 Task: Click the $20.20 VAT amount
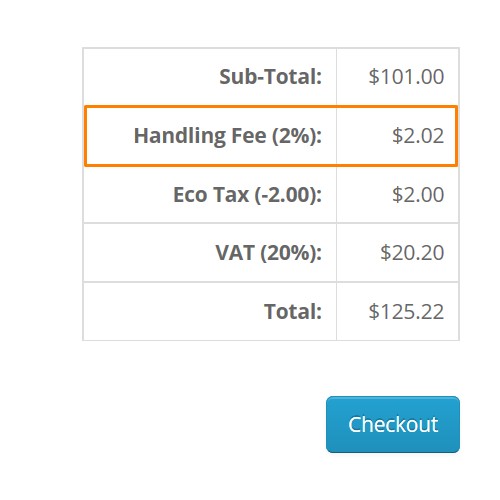point(412,253)
